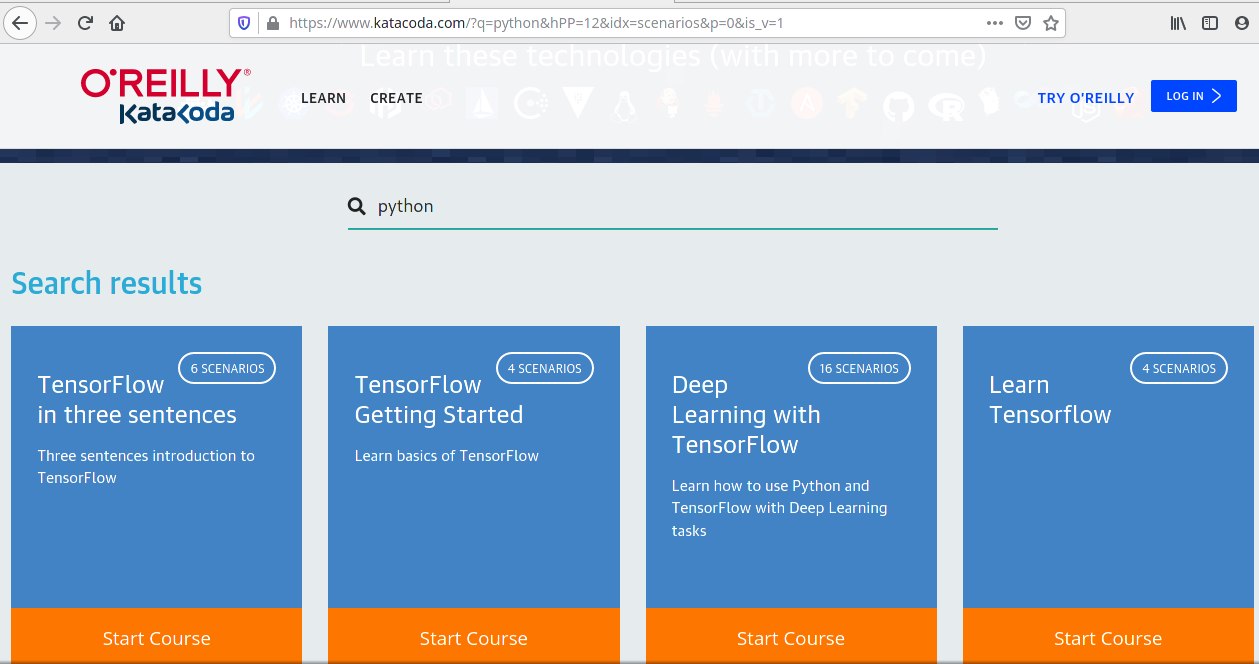Save page to Pocket icon
Viewport: 1259px width, 664px height.
pyautogui.click(x=1023, y=22)
